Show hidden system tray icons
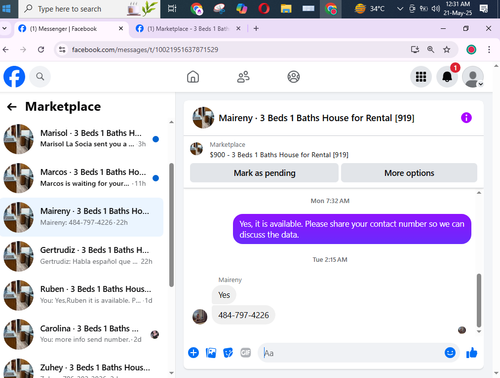The width and height of the screenshot is (500, 378). pyautogui.click(x=400, y=9)
